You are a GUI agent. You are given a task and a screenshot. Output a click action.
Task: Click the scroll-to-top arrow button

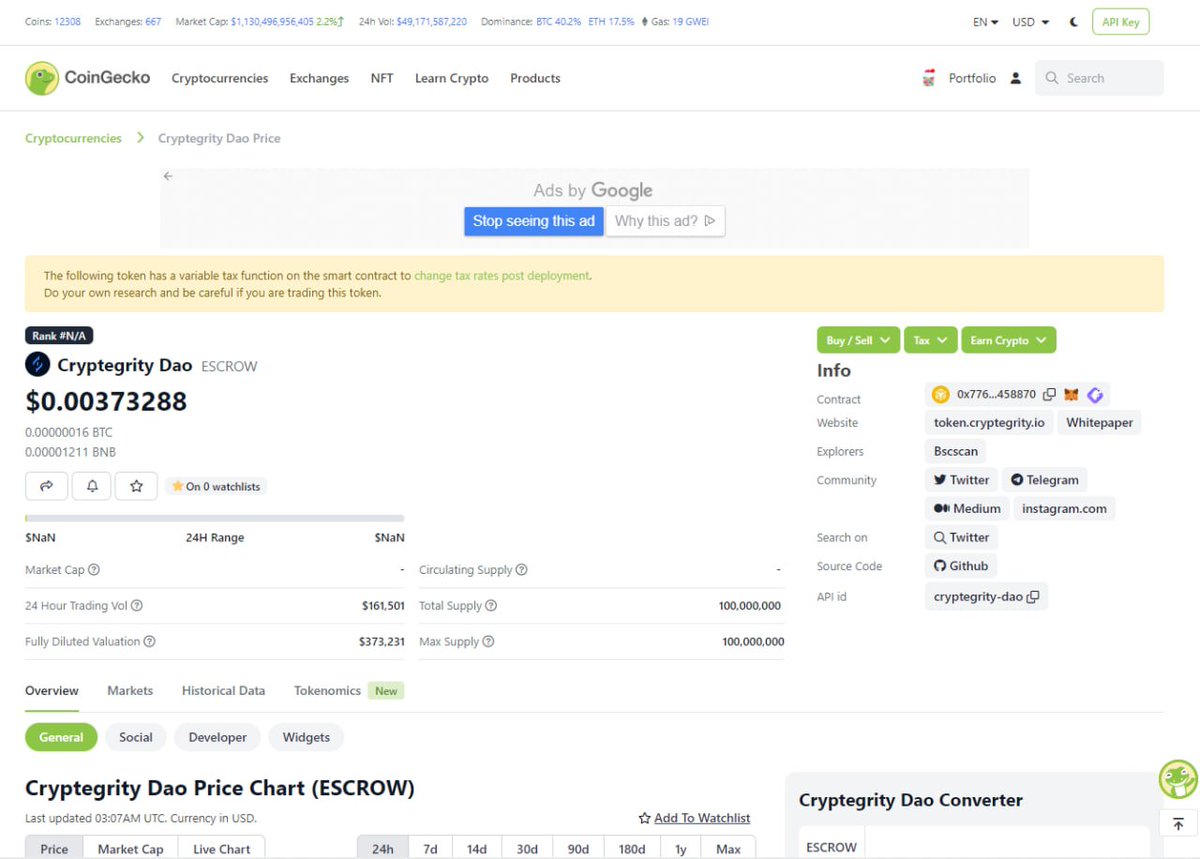point(1178,822)
